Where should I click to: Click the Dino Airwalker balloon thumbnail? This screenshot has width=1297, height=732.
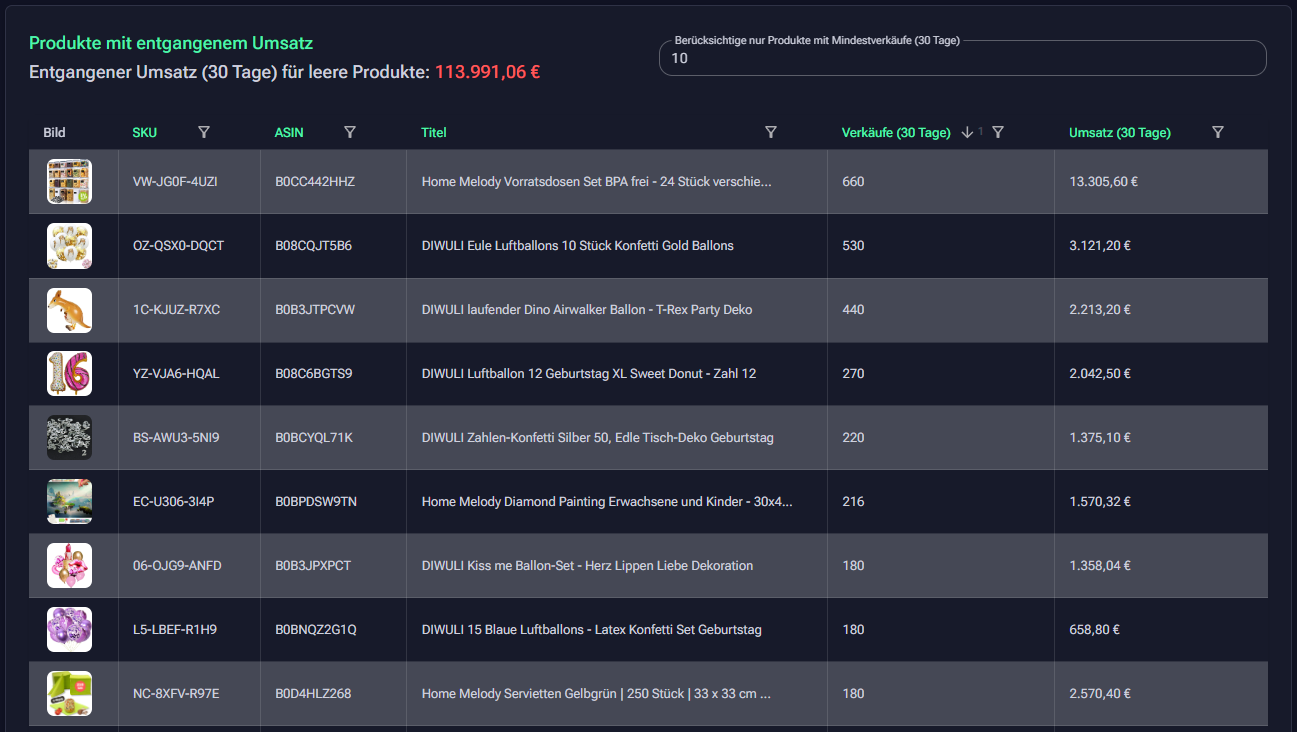click(x=69, y=310)
